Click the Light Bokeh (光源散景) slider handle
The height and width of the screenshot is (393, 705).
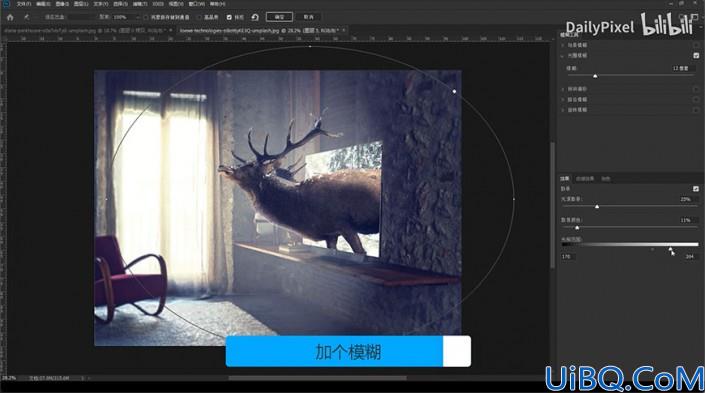click(x=597, y=207)
